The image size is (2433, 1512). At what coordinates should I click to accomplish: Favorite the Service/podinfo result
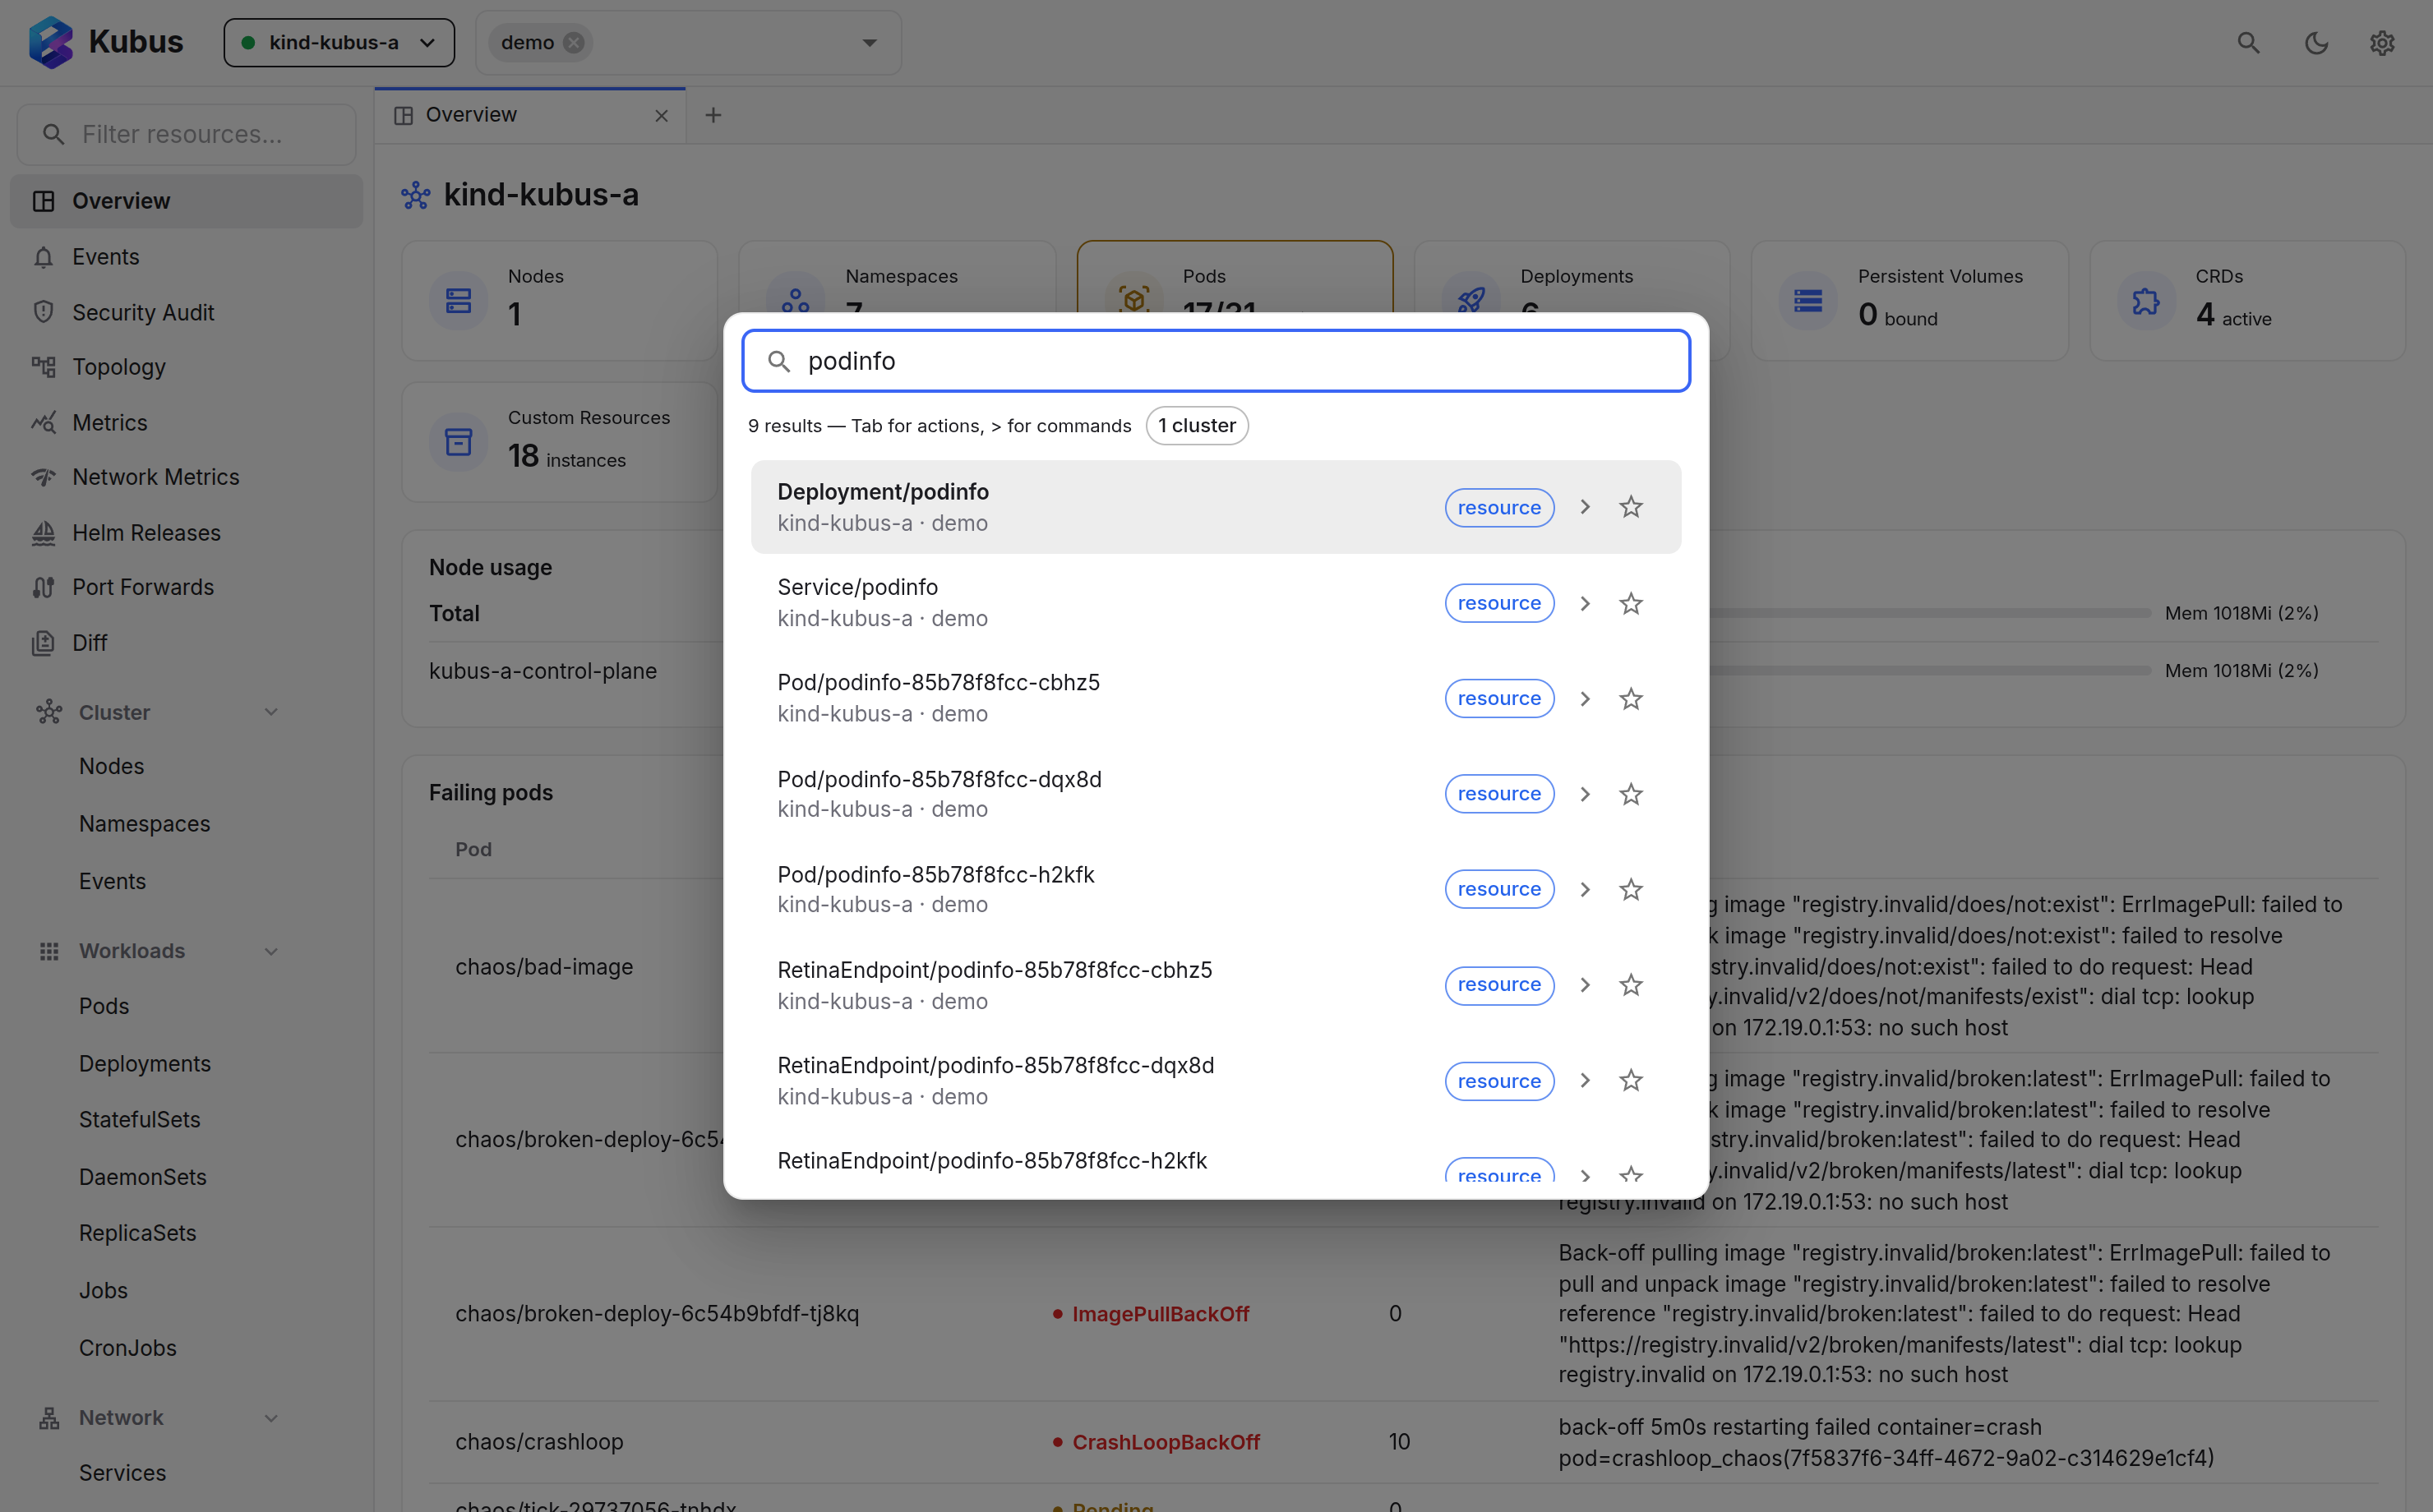tap(1630, 603)
